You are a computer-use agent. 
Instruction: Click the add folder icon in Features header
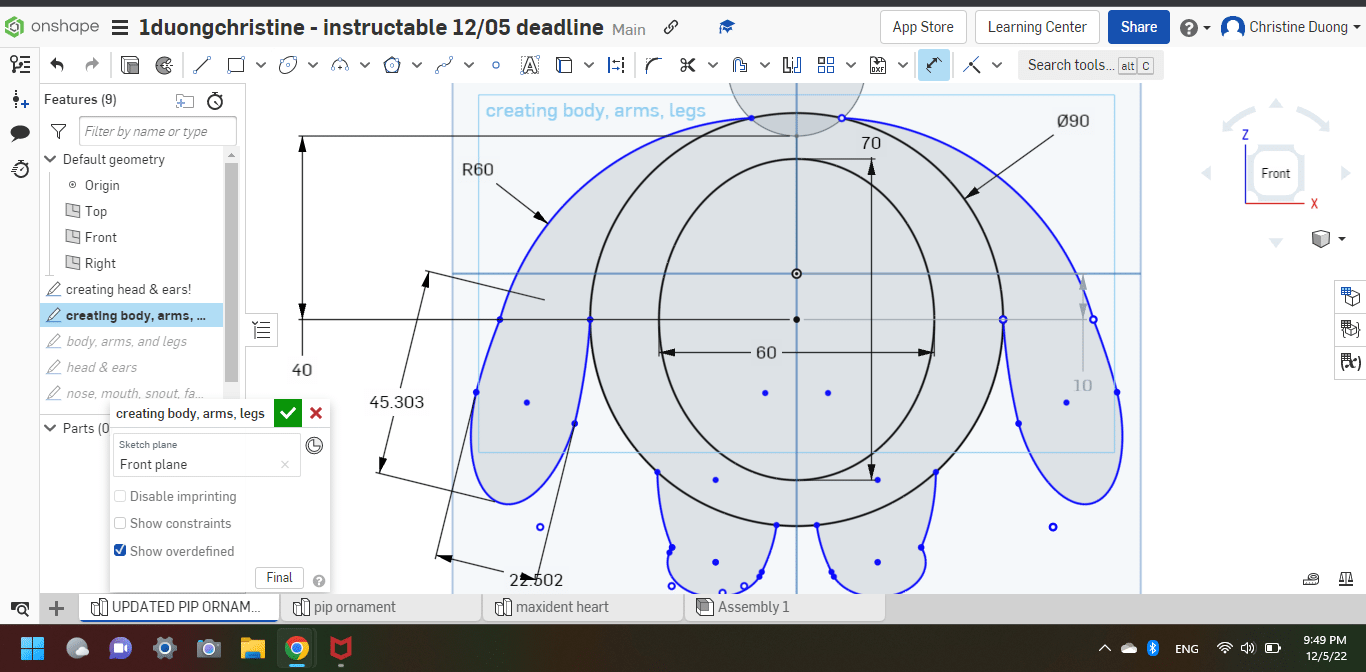[185, 100]
